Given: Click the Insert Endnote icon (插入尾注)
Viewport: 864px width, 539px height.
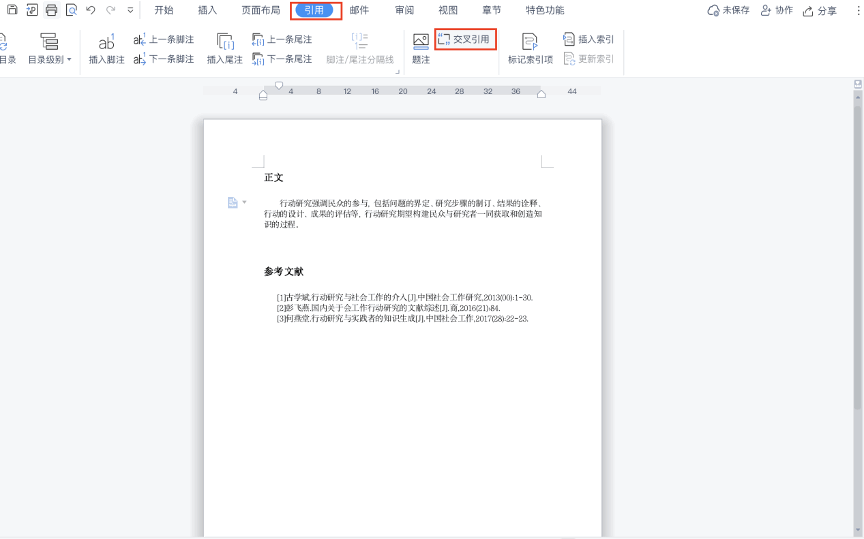Looking at the screenshot, I should point(224,47).
